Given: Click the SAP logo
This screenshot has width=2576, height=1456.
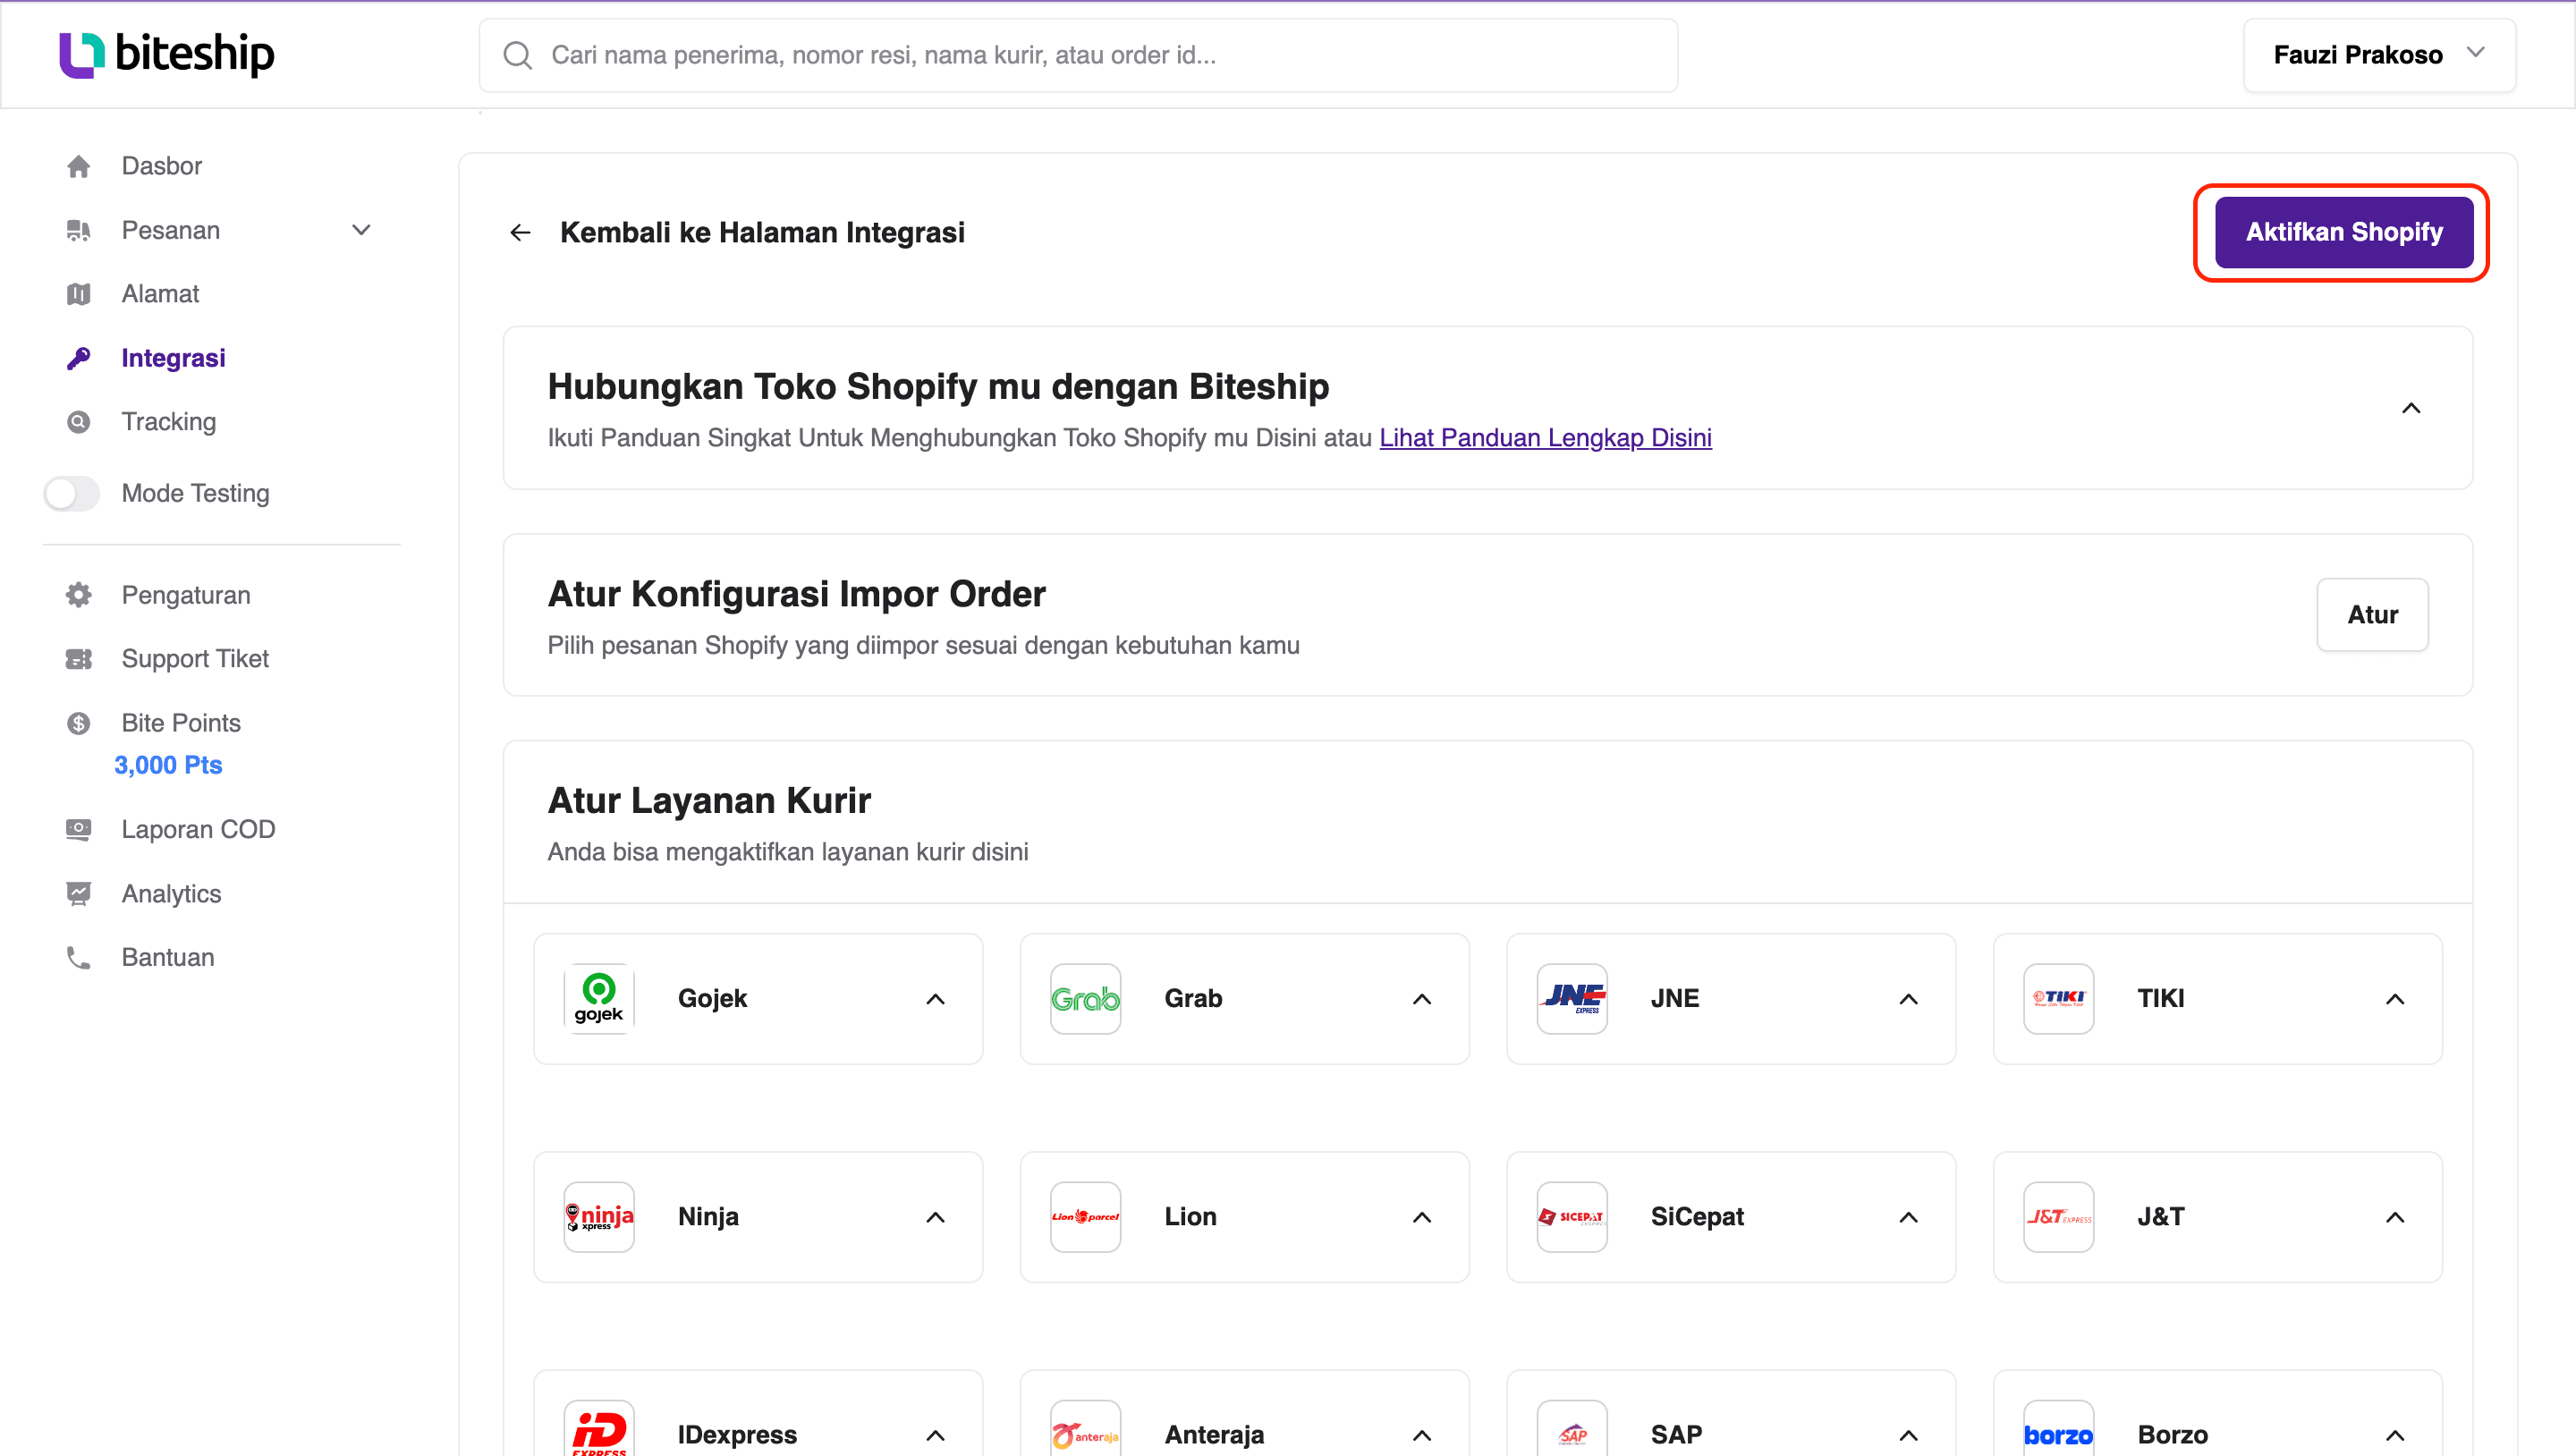Looking at the screenshot, I should (x=1572, y=1430).
